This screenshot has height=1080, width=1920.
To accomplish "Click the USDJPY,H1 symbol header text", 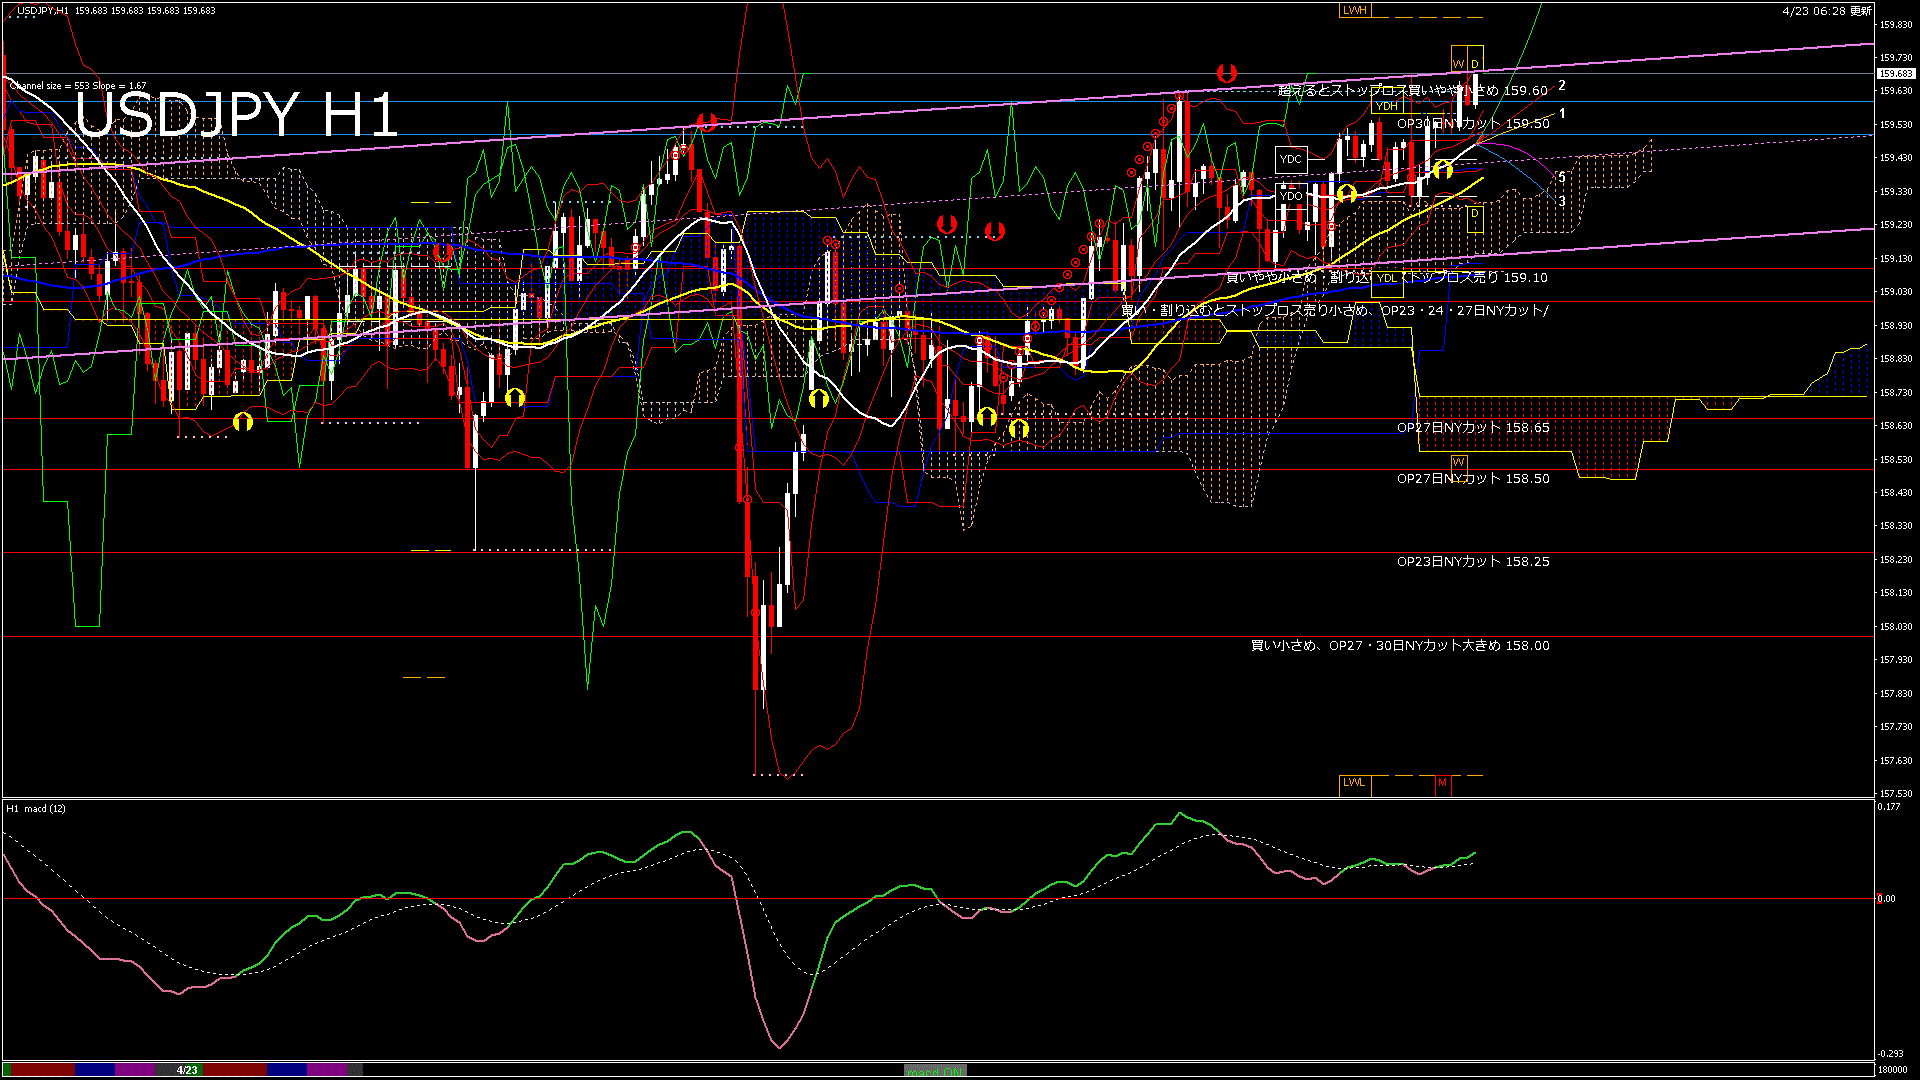I will (x=43, y=11).
